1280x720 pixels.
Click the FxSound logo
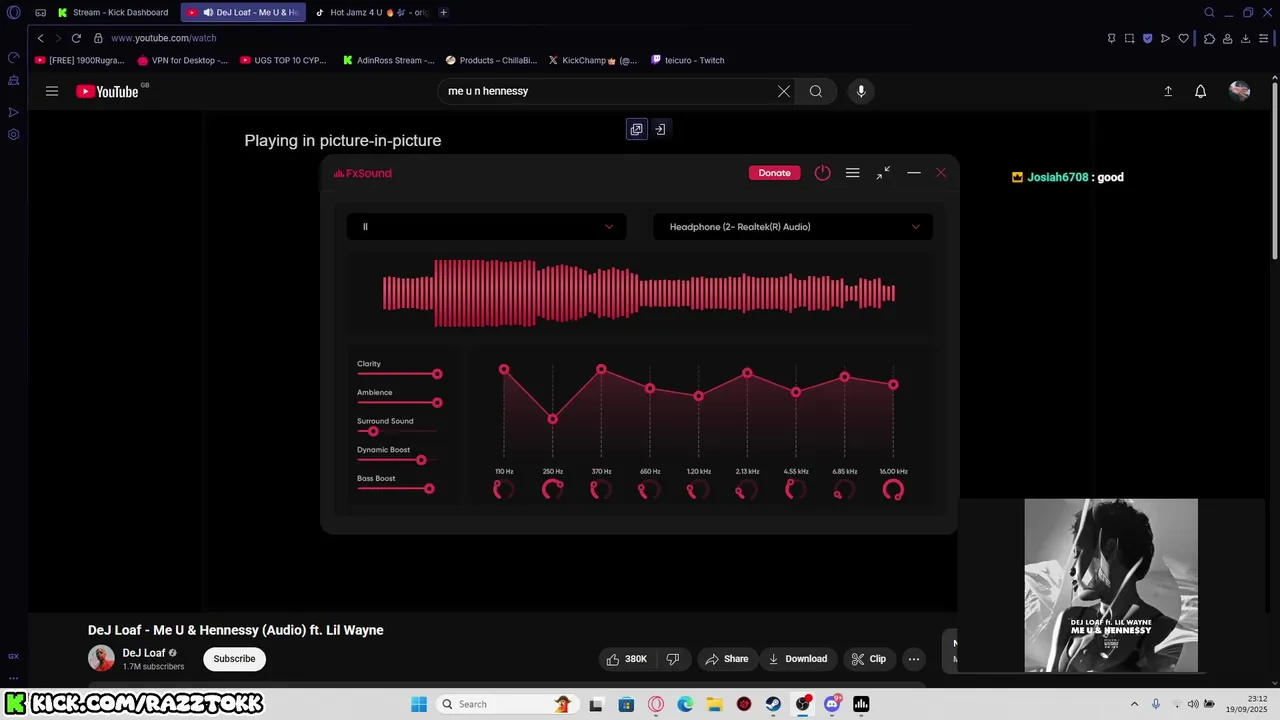[x=363, y=173]
